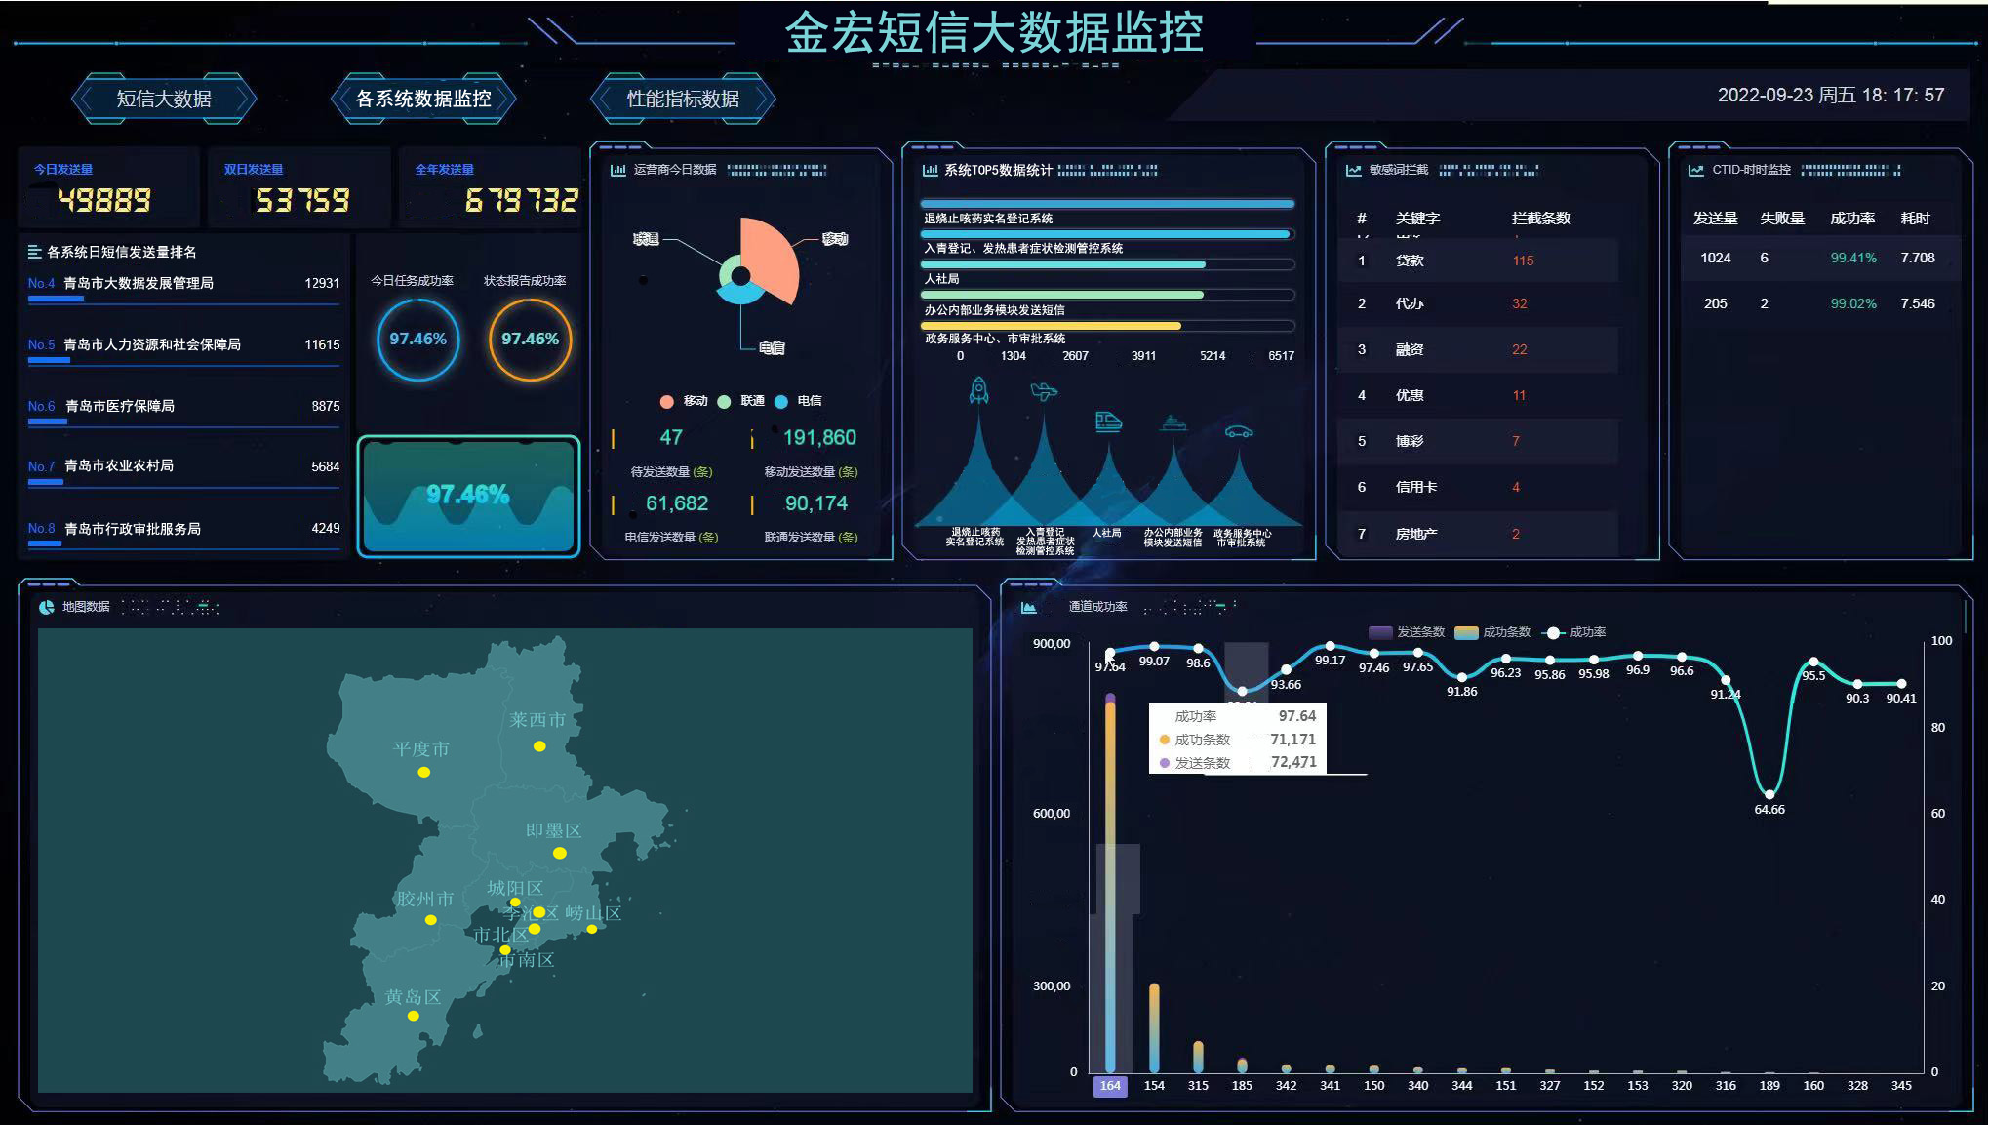Click the car icon above last peak

(1238, 431)
